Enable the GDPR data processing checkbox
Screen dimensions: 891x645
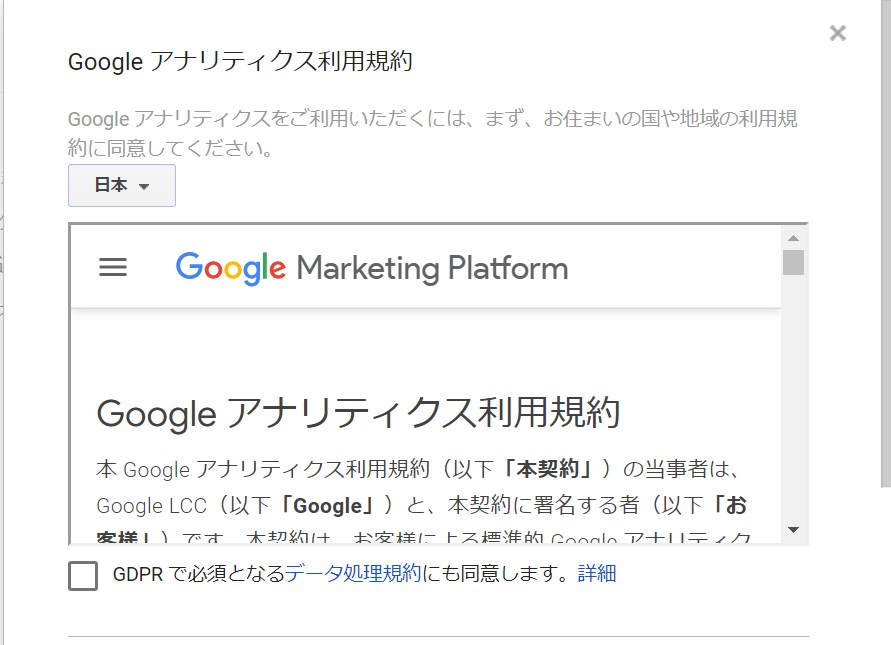(83, 575)
